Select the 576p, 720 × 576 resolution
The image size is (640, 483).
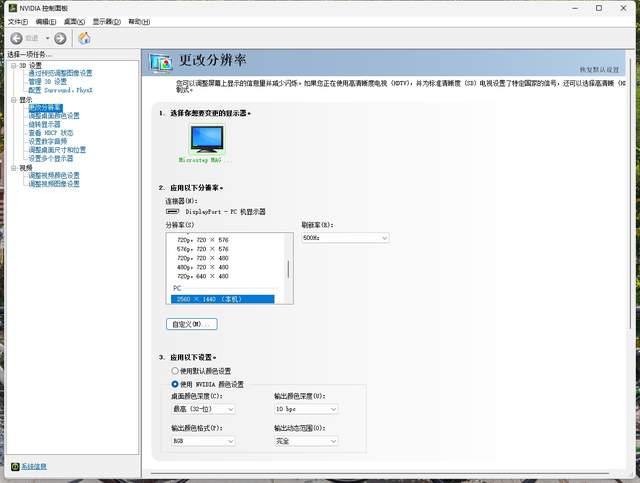(x=203, y=249)
